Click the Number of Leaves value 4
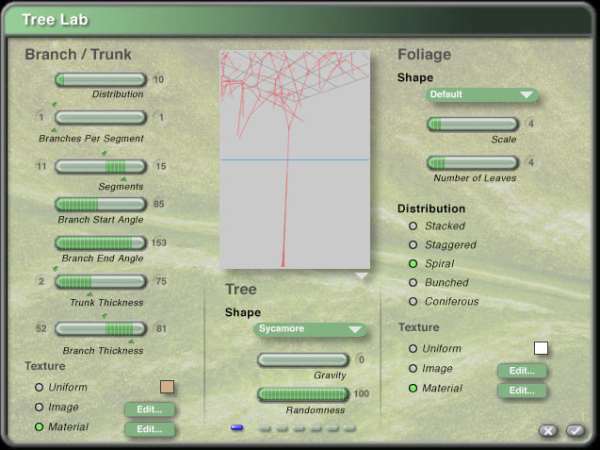The image size is (600, 450). pyautogui.click(x=531, y=163)
